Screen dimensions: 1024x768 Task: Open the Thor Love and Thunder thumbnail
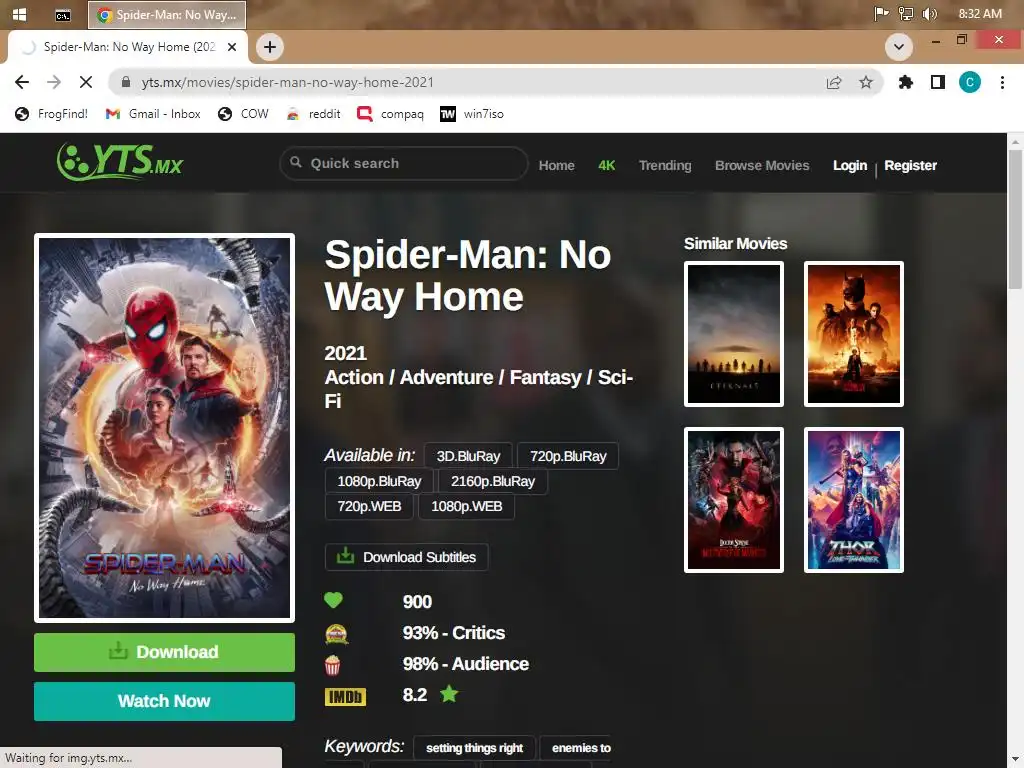[x=854, y=500]
